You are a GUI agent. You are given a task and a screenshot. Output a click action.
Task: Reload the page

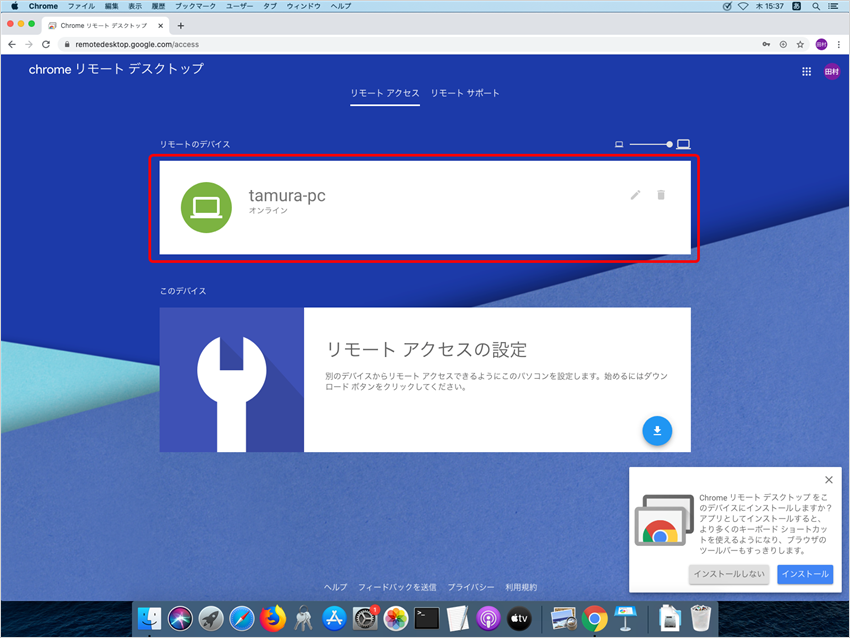(46, 44)
